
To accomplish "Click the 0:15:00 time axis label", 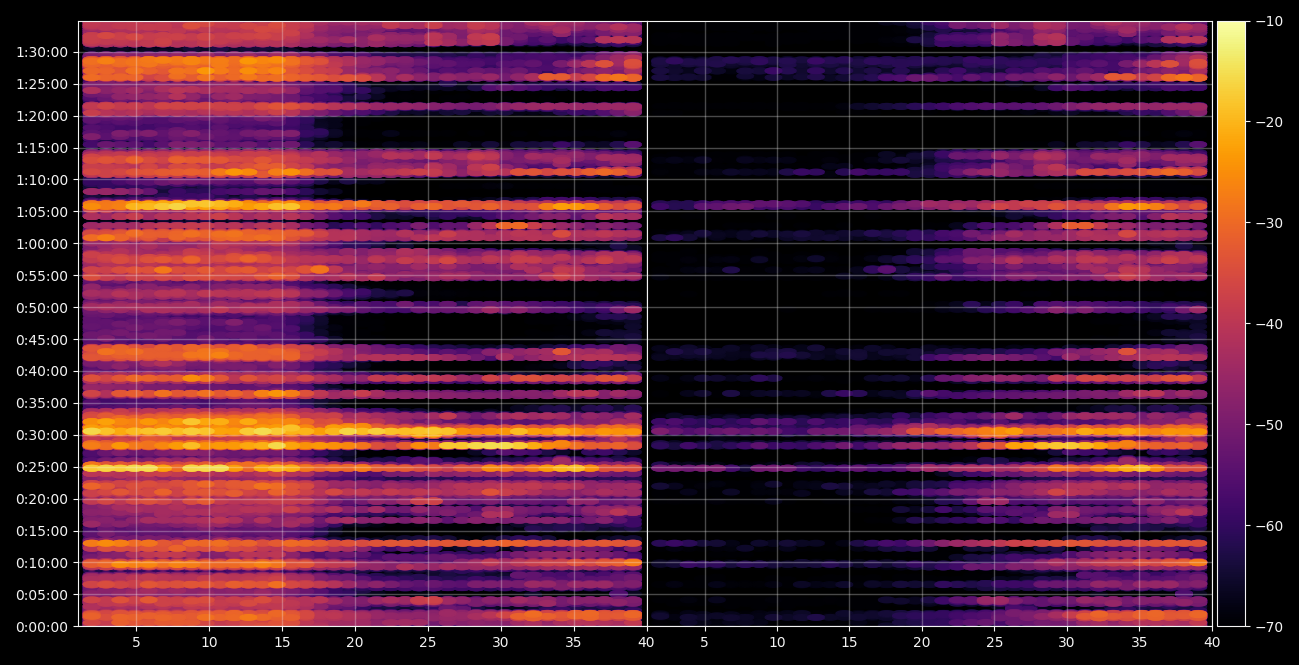I will tap(42, 531).
